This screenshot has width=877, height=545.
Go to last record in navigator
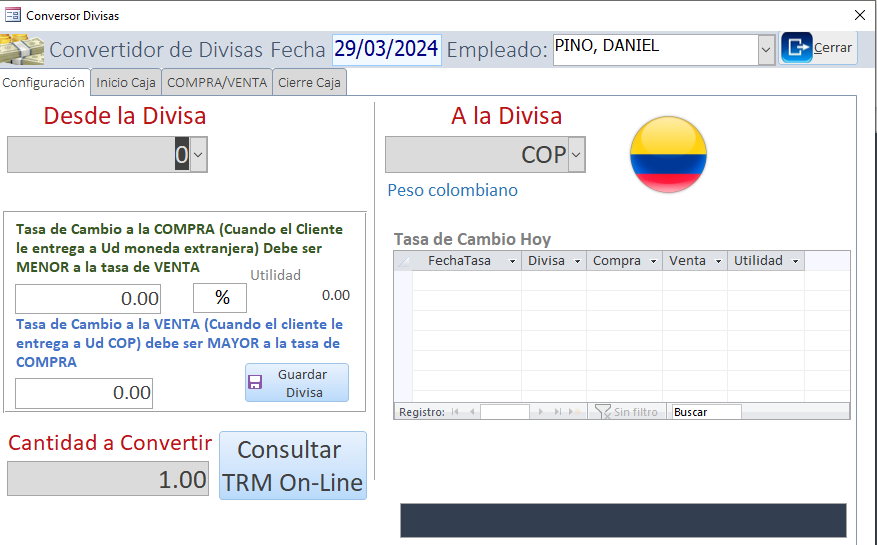click(558, 412)
